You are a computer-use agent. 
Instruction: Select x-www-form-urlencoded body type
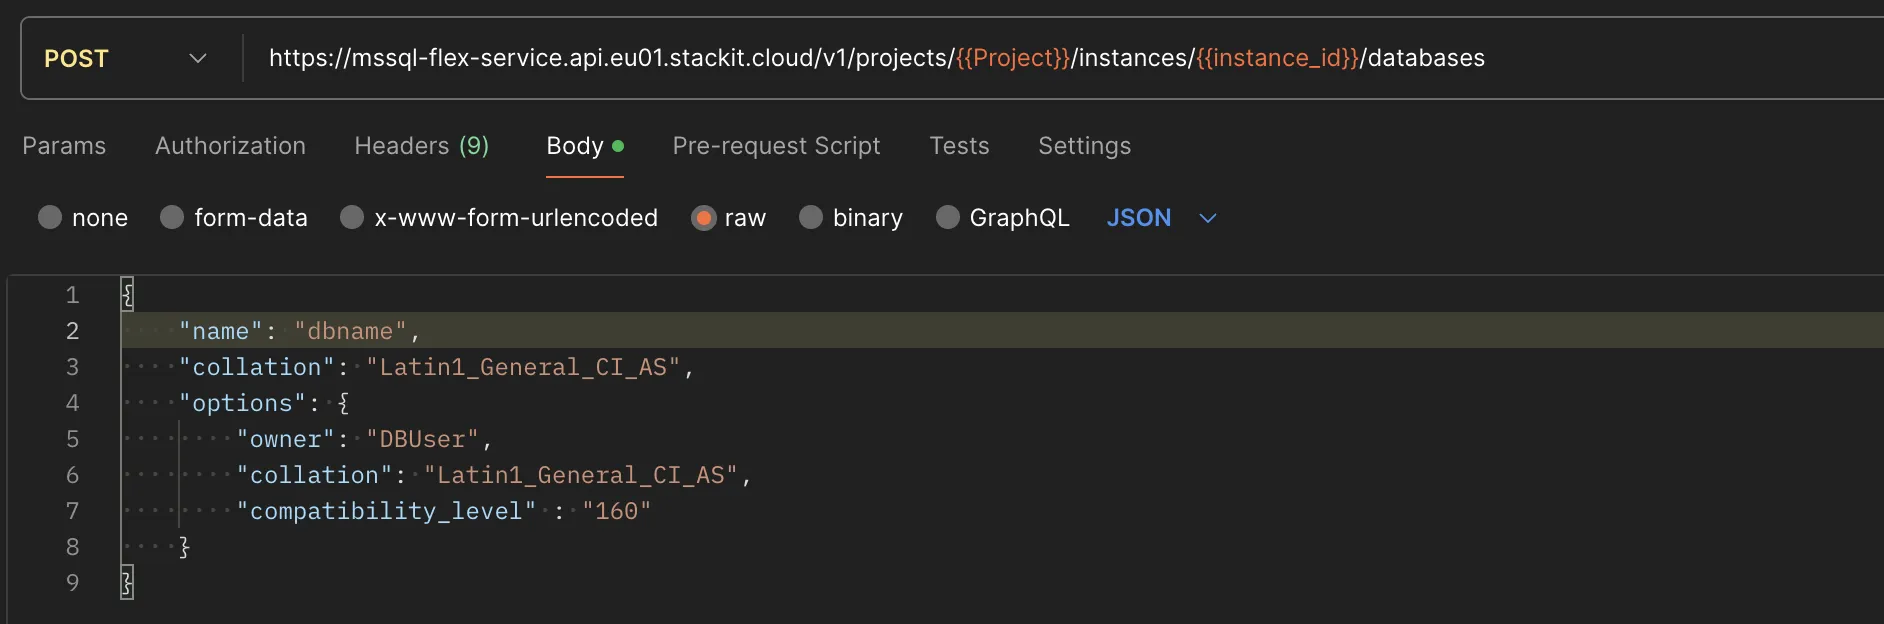pyautogui.click(x=352, y=218)
